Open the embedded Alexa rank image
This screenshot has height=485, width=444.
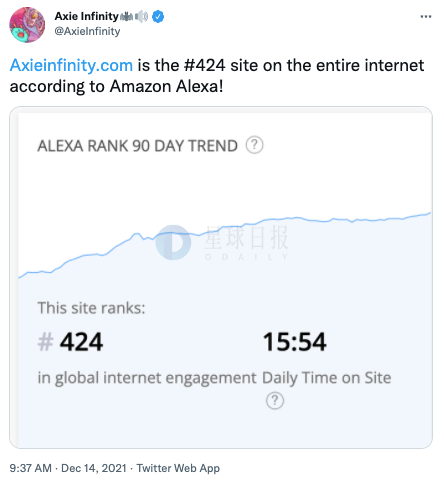click(x=221, y=277)
